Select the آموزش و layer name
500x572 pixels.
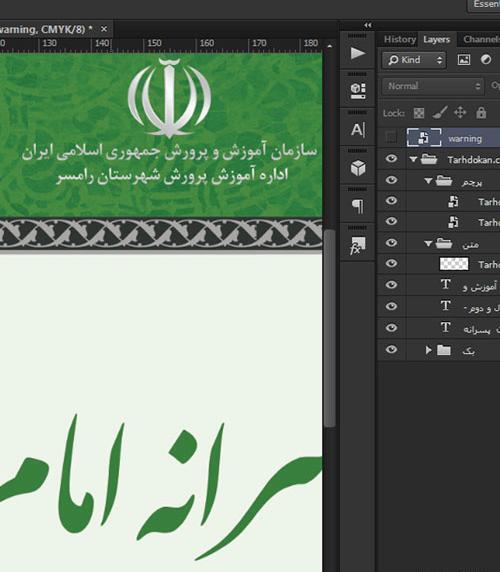480,287
